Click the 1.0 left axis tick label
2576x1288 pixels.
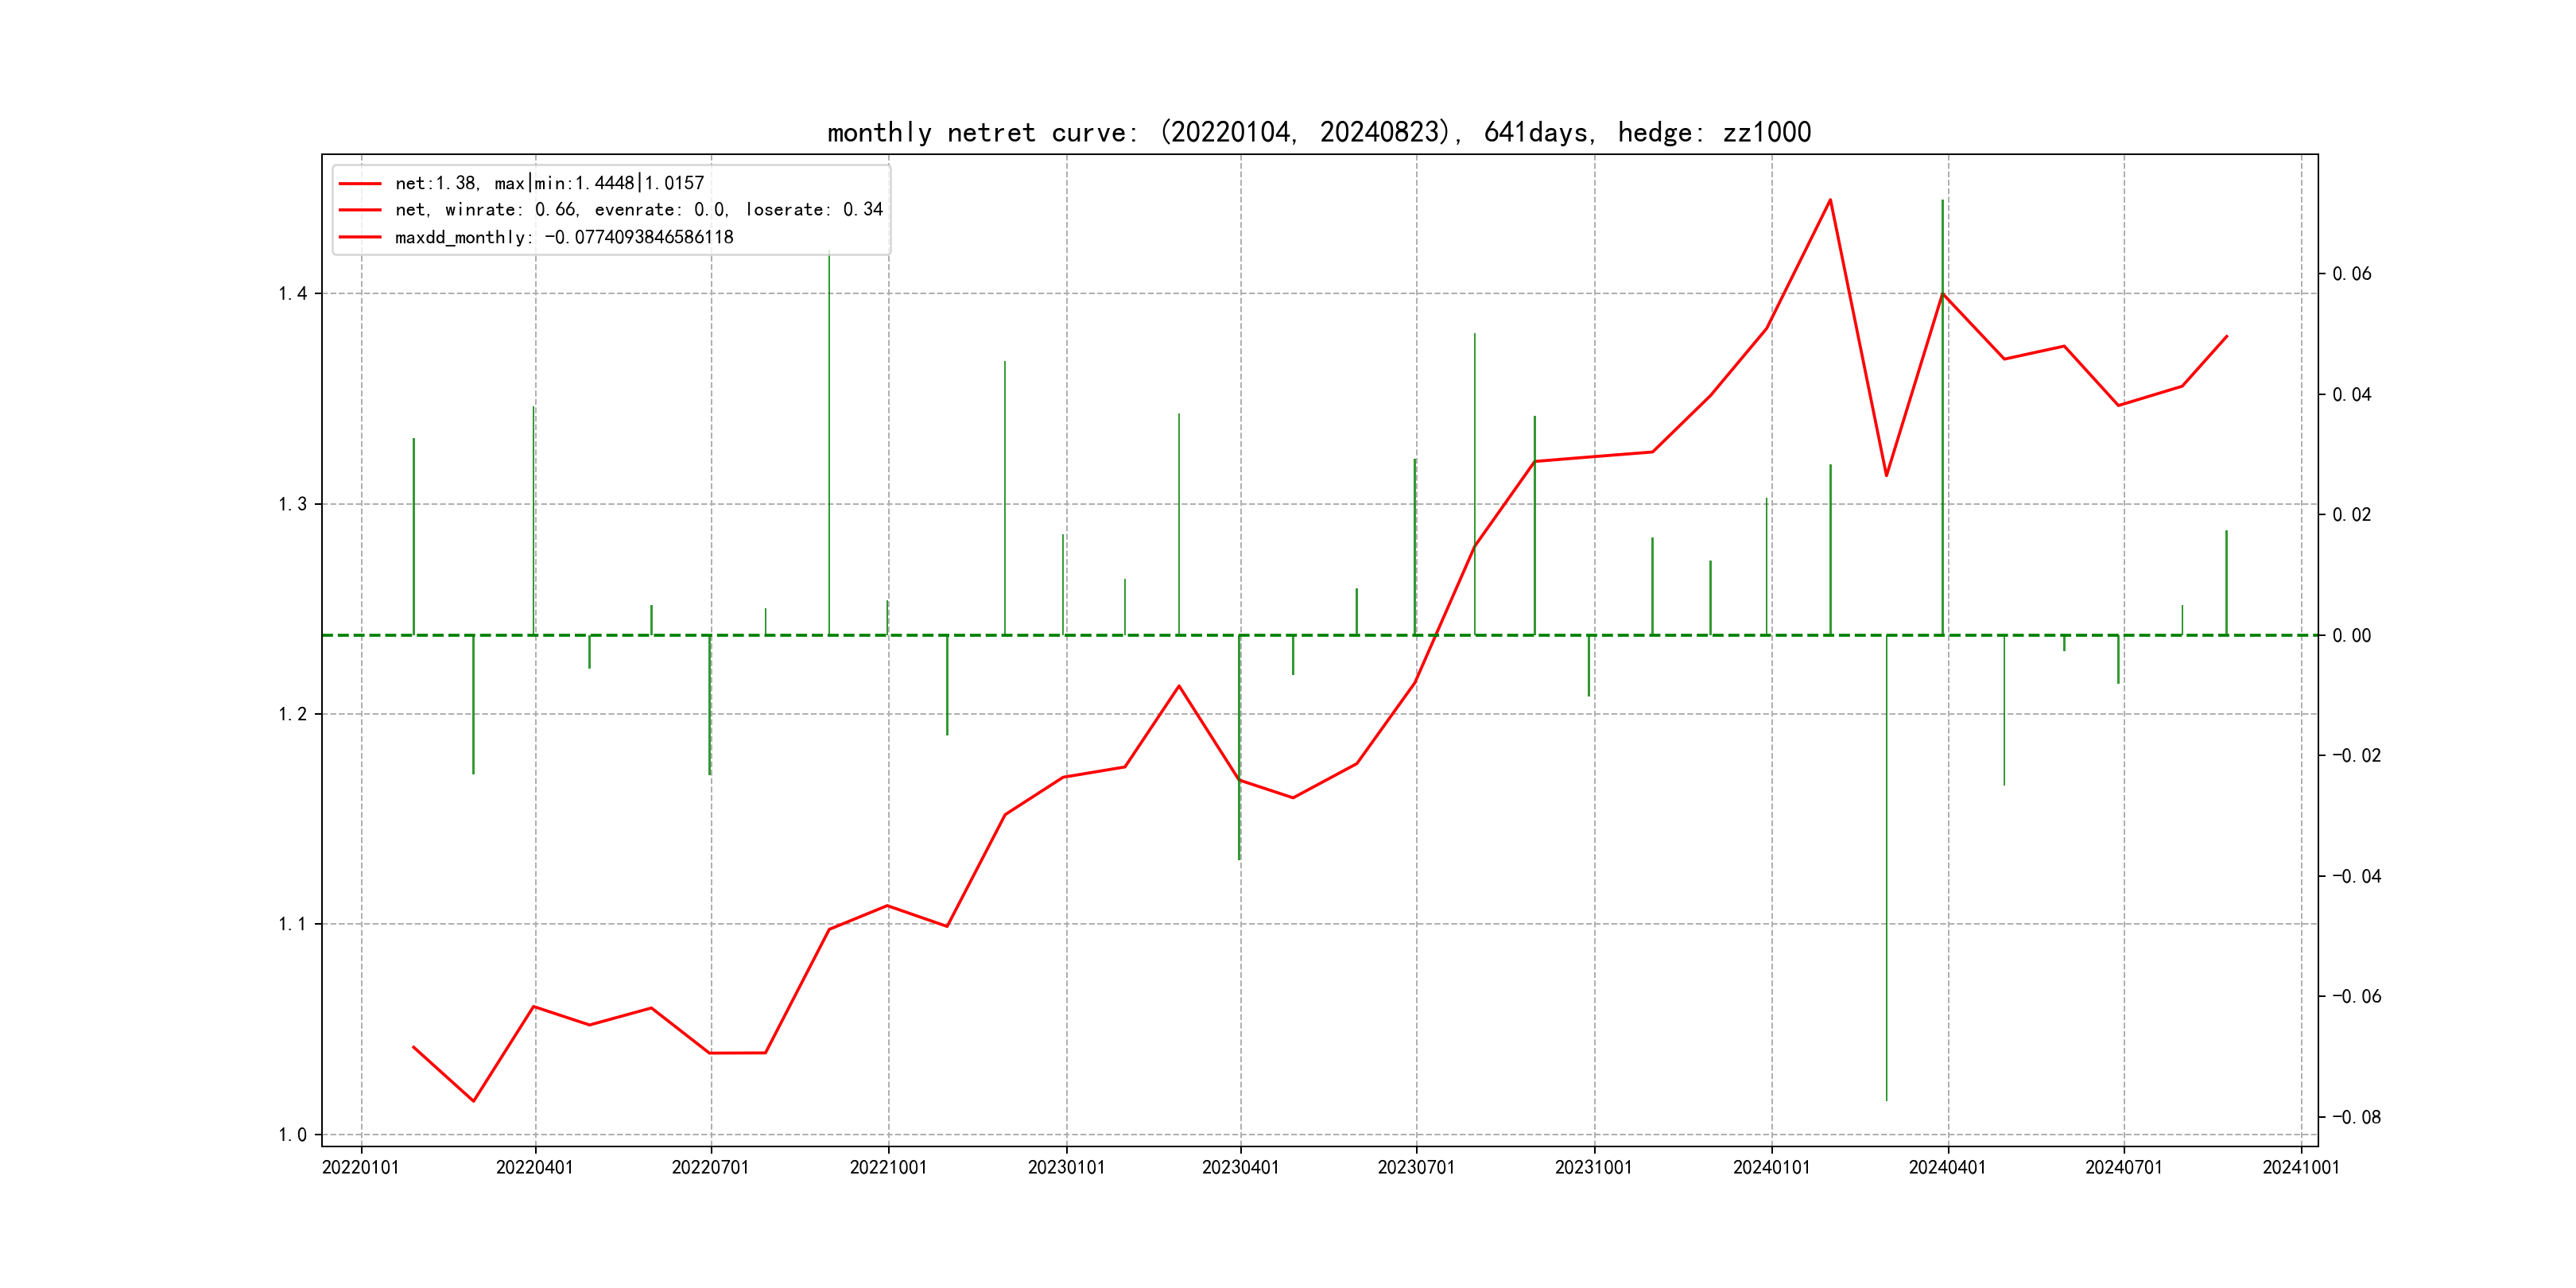tap(292, 1135)
